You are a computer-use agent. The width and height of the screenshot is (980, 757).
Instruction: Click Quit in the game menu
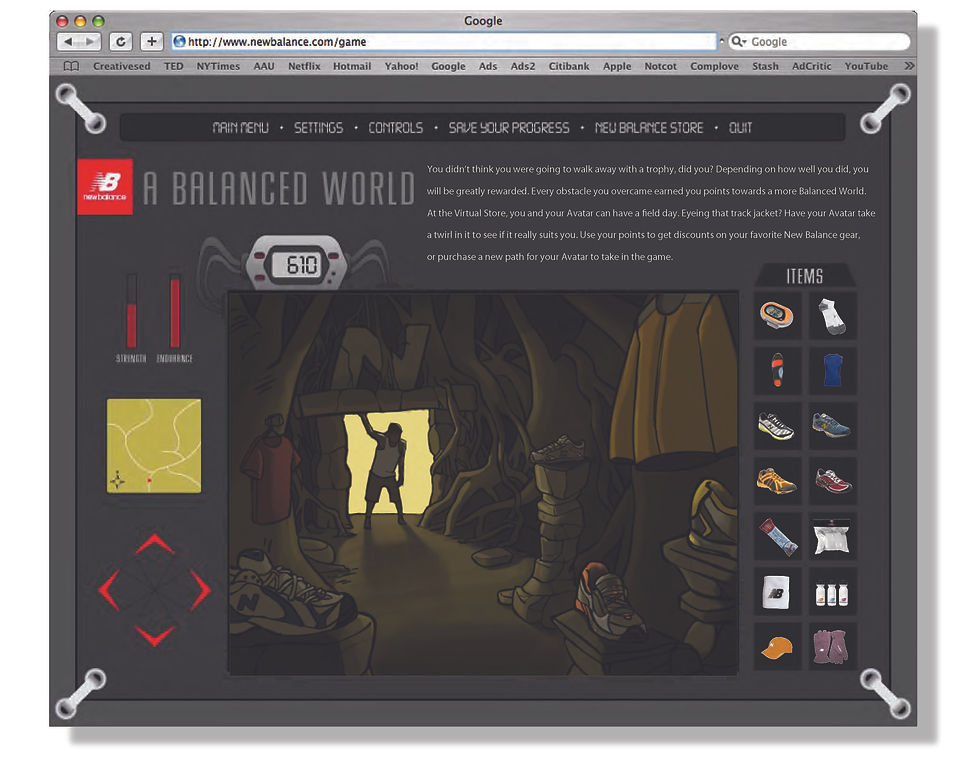pos(740,128)
